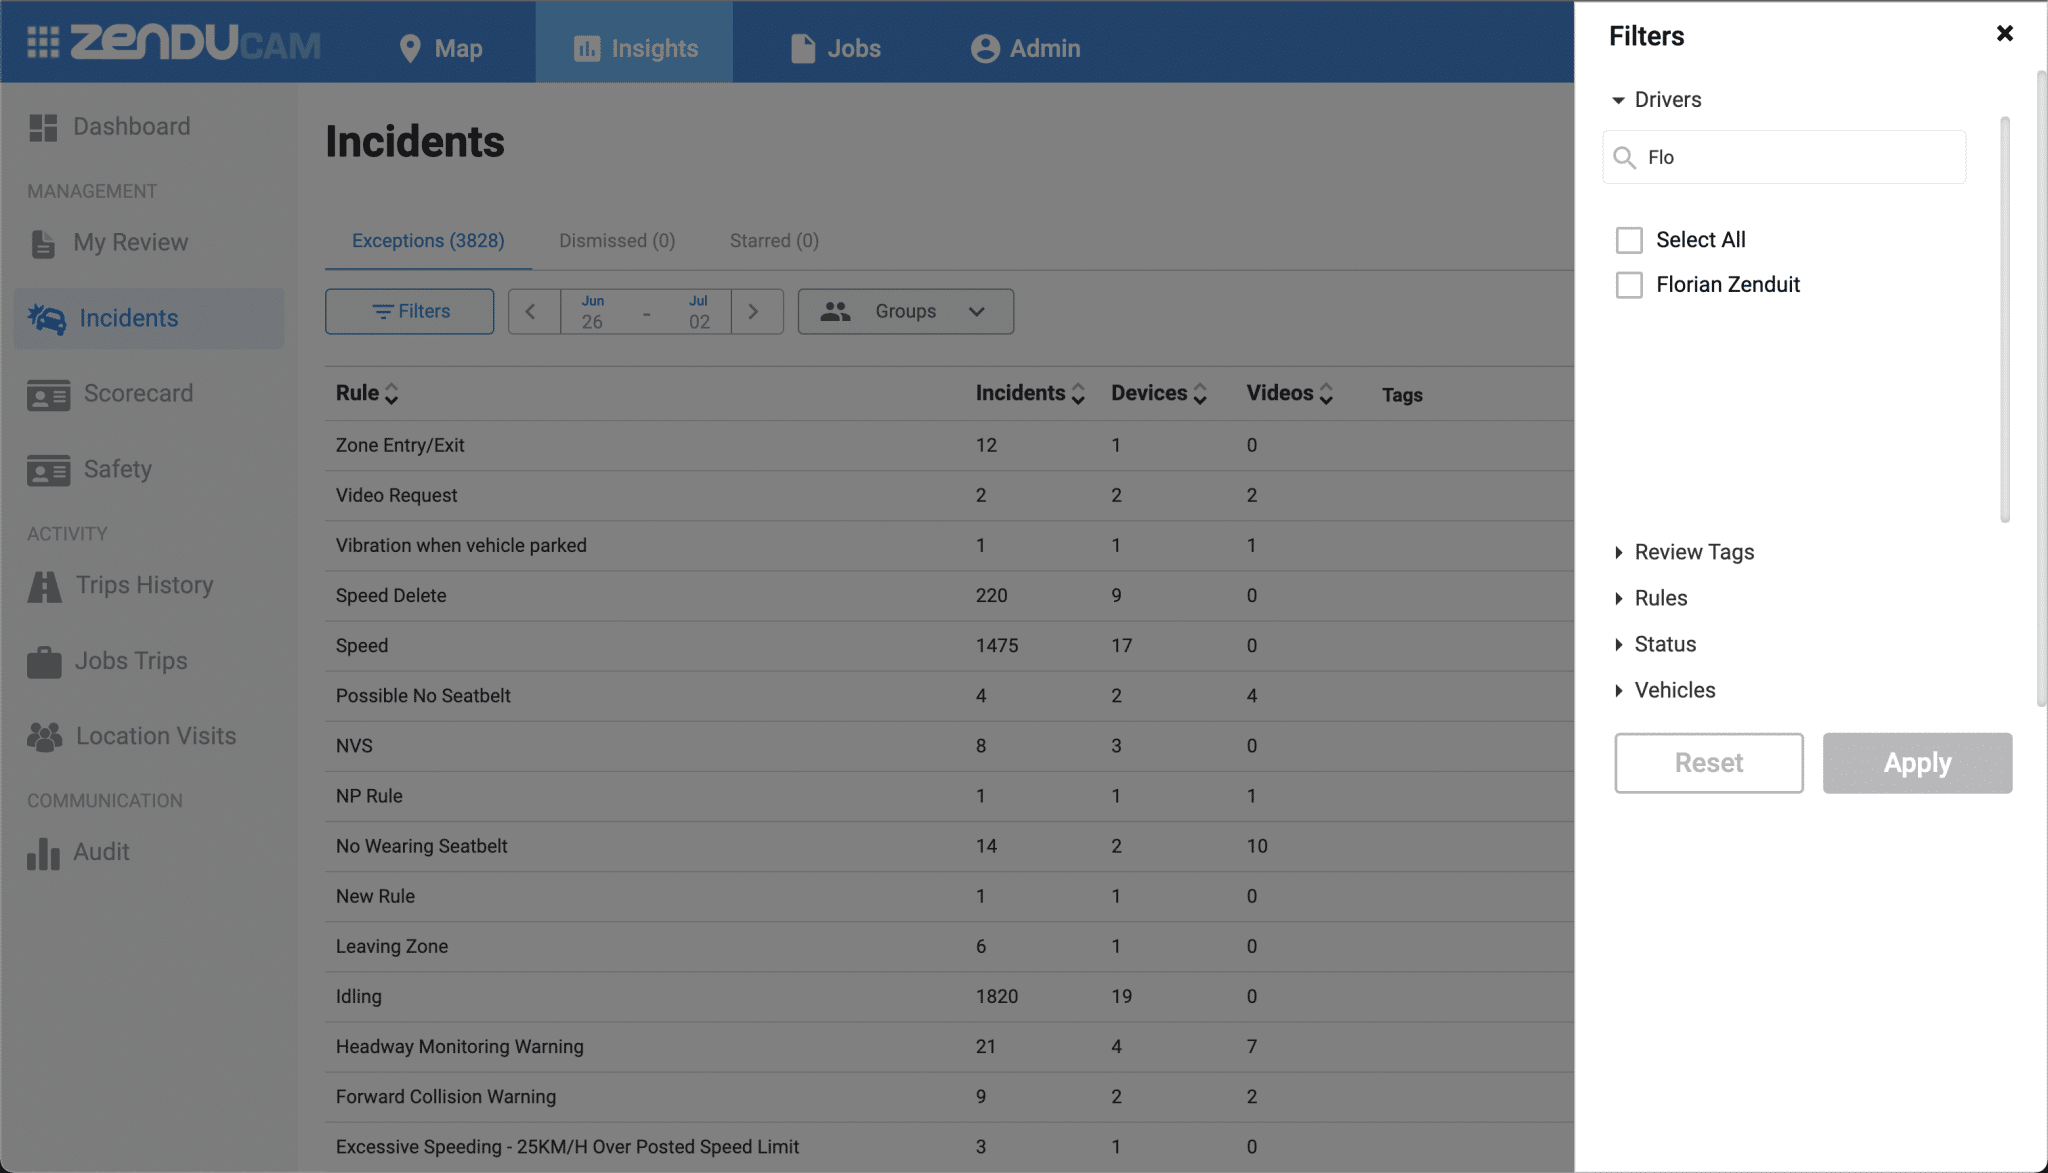Open the Groups dropdown
The width and height of the screenshot is (2048, 1173).
point(905,311)
